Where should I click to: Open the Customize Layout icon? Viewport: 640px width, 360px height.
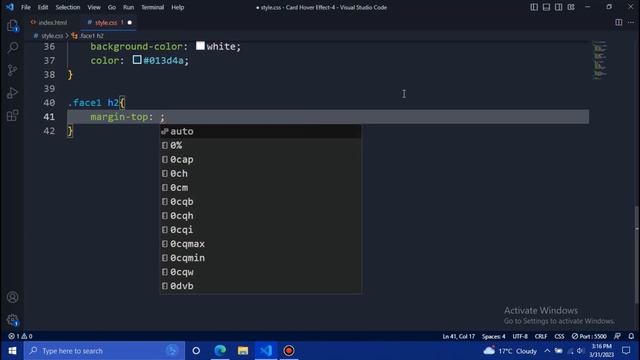(571, 7)
